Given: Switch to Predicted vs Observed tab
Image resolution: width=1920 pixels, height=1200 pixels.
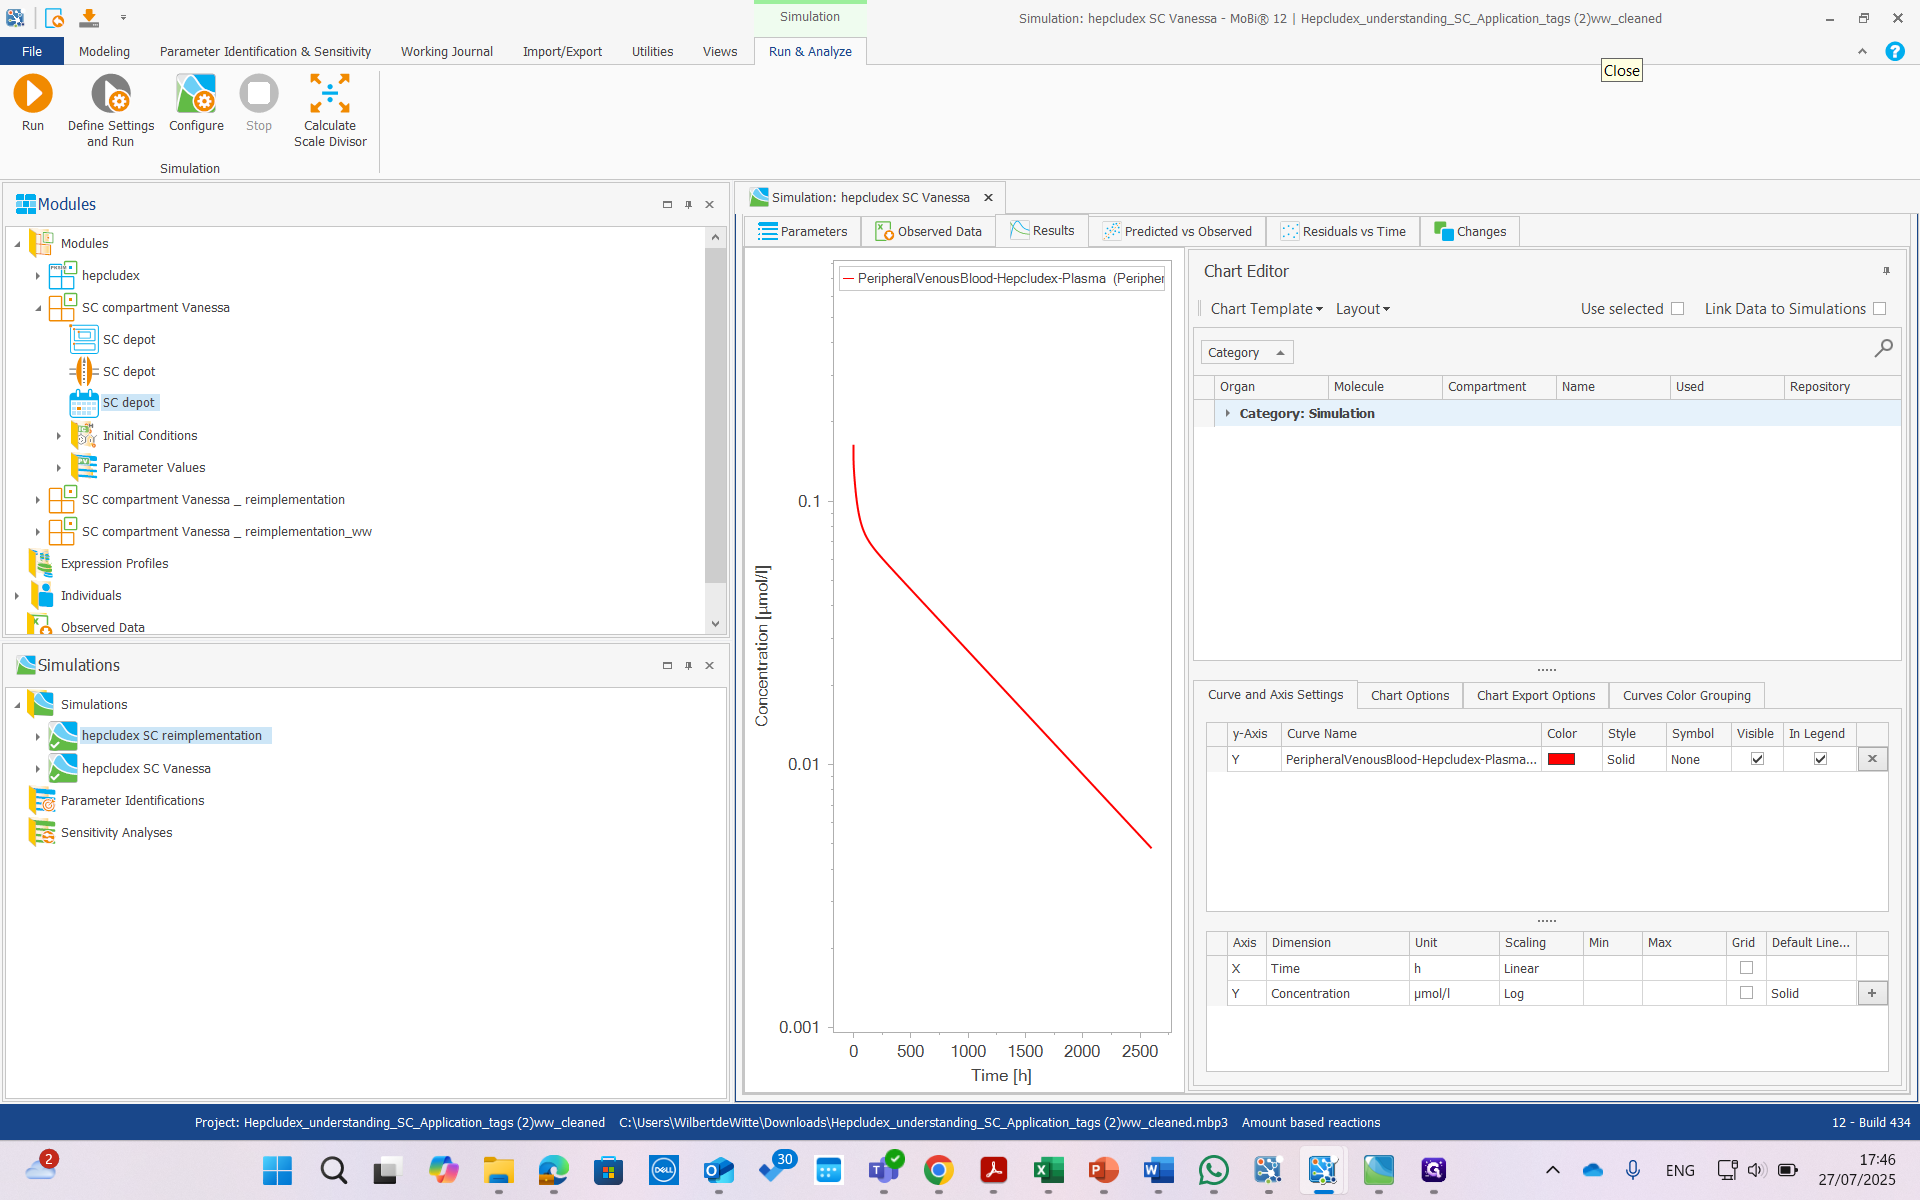Looking at the screenshot, I should point(1177,231).
